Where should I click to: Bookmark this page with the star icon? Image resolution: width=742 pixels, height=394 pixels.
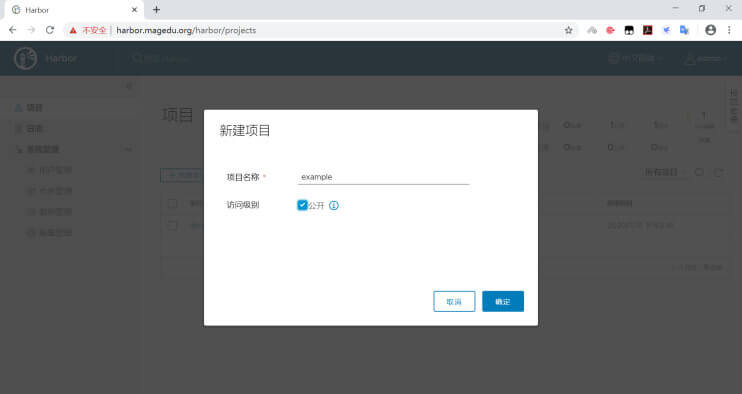[568, 30]
